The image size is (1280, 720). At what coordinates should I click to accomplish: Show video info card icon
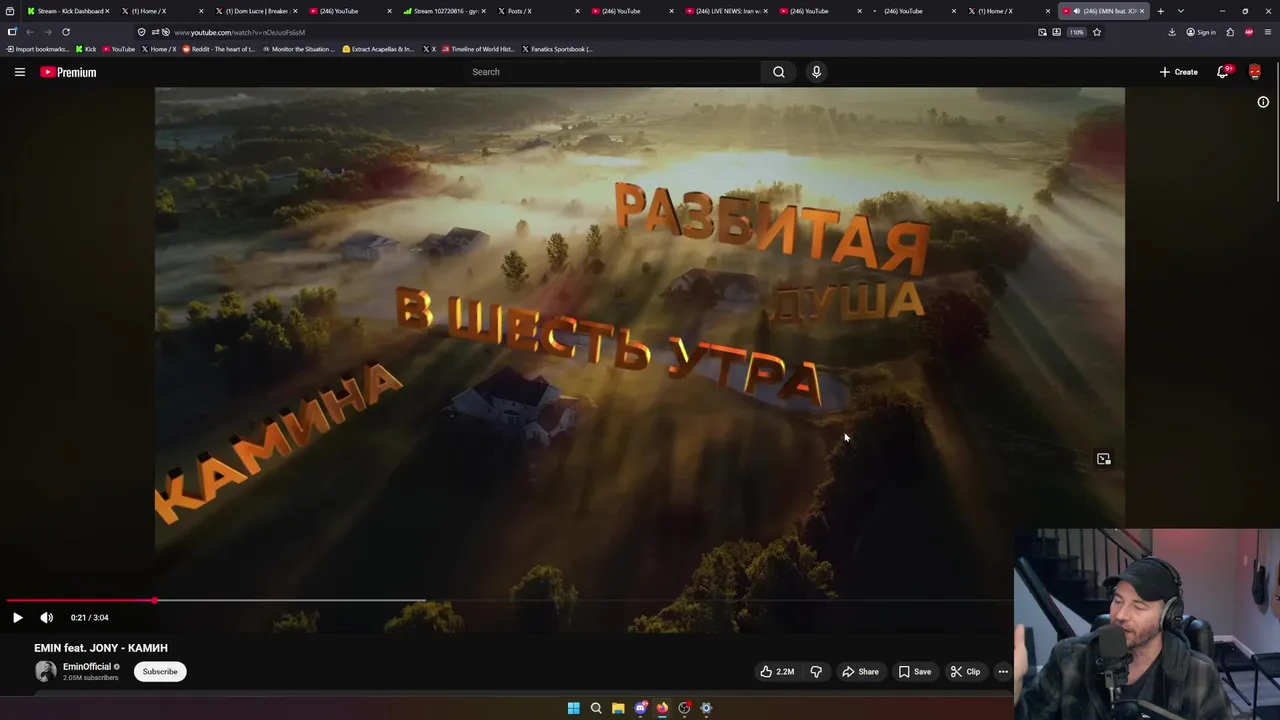point(1263,102)
